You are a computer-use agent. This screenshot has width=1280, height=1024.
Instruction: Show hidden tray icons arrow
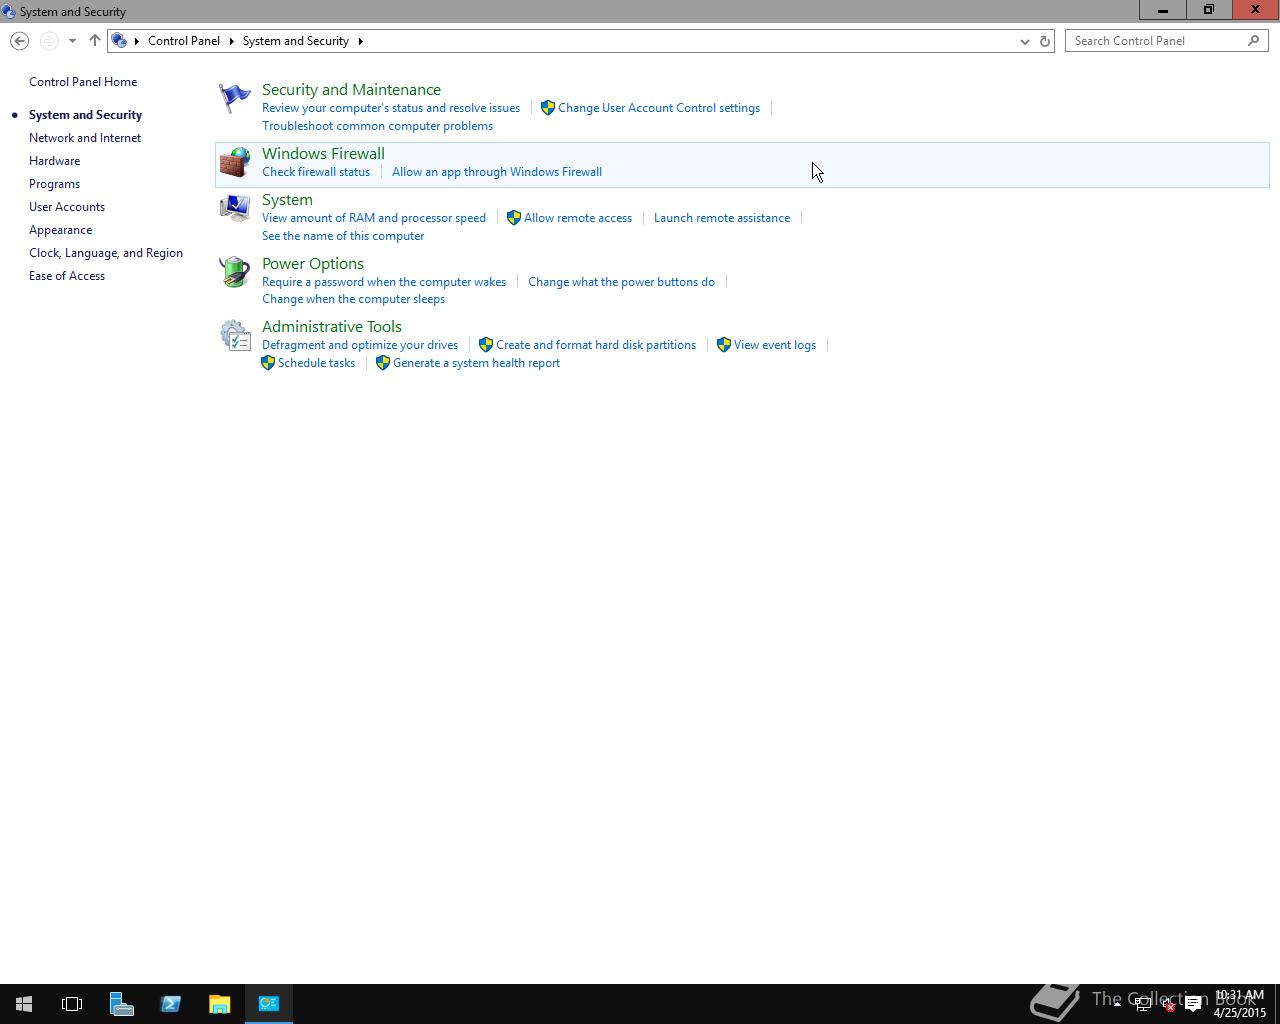[x=1117, y=1003]
